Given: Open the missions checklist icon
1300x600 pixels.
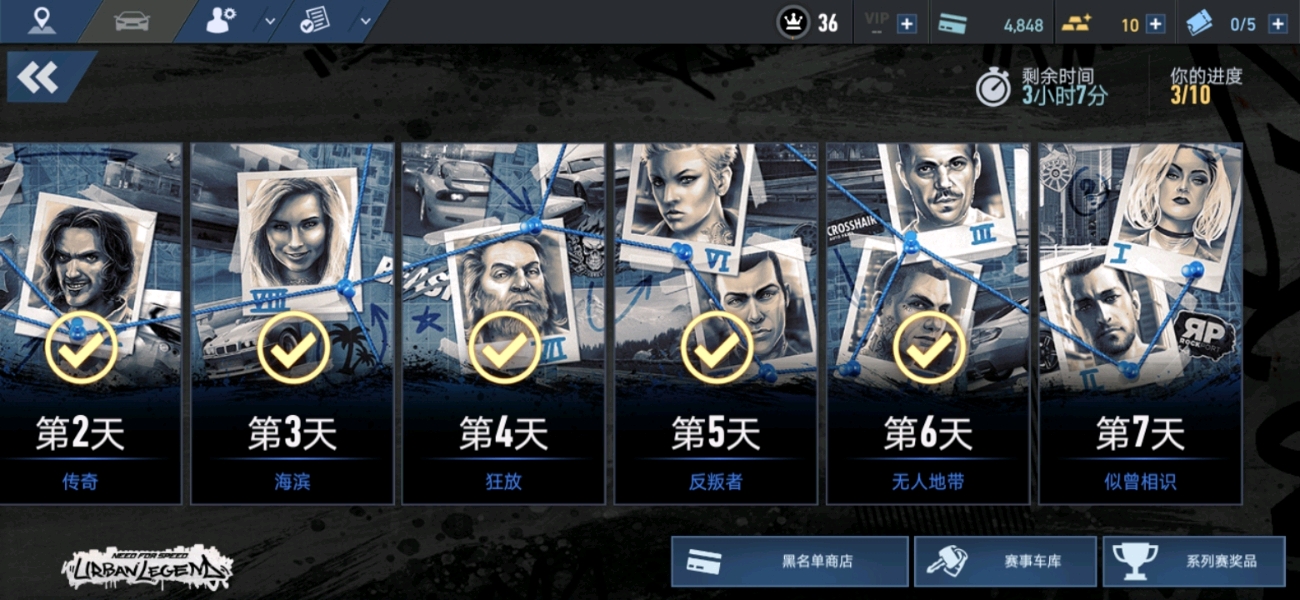Looking at the screenshot, I should pyautogui.click(x=316, y=21).
